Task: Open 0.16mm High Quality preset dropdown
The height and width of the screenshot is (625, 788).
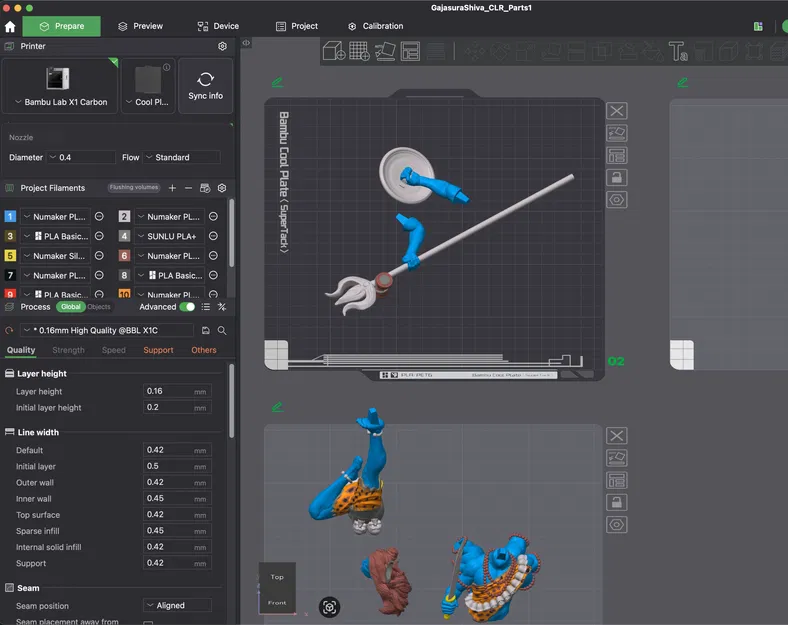Action: pyautogui.click(x=107, y=330)
